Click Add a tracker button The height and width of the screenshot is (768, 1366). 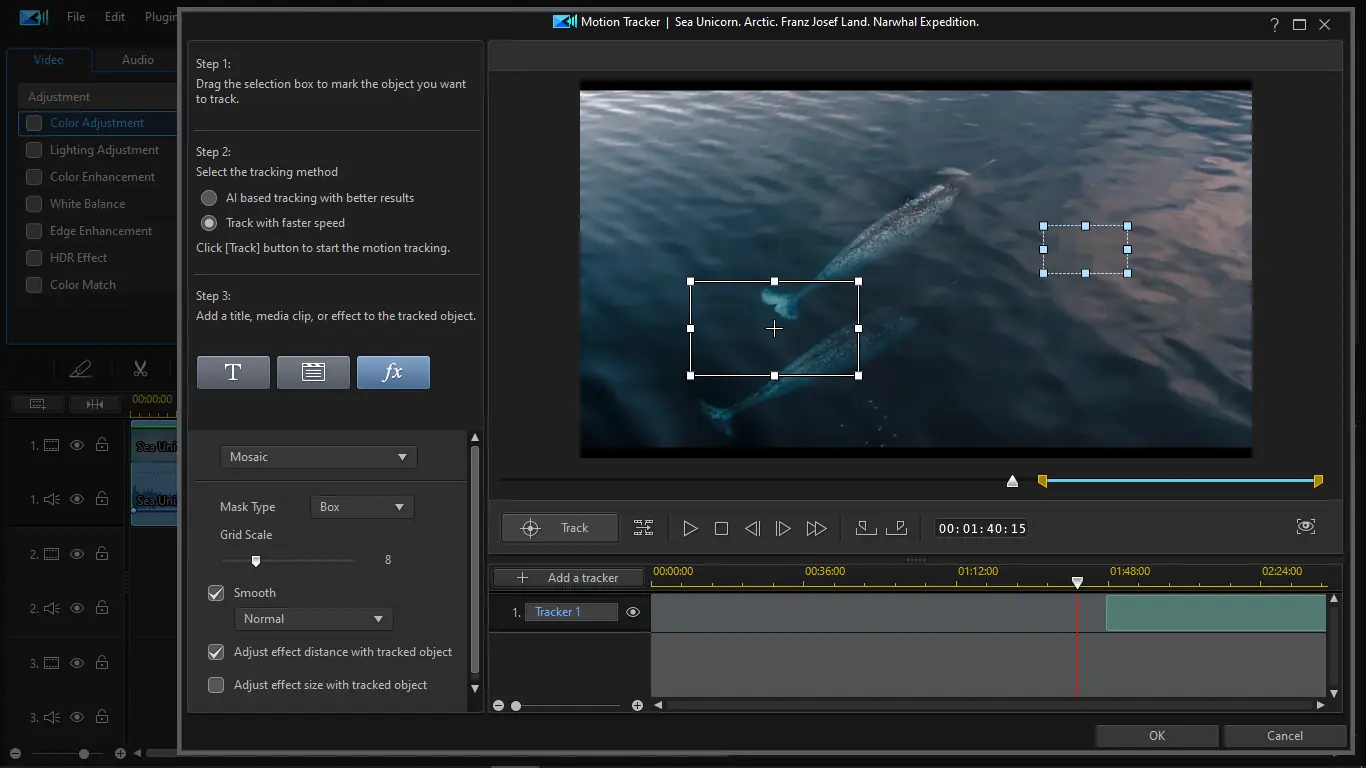tap(569, 578)
